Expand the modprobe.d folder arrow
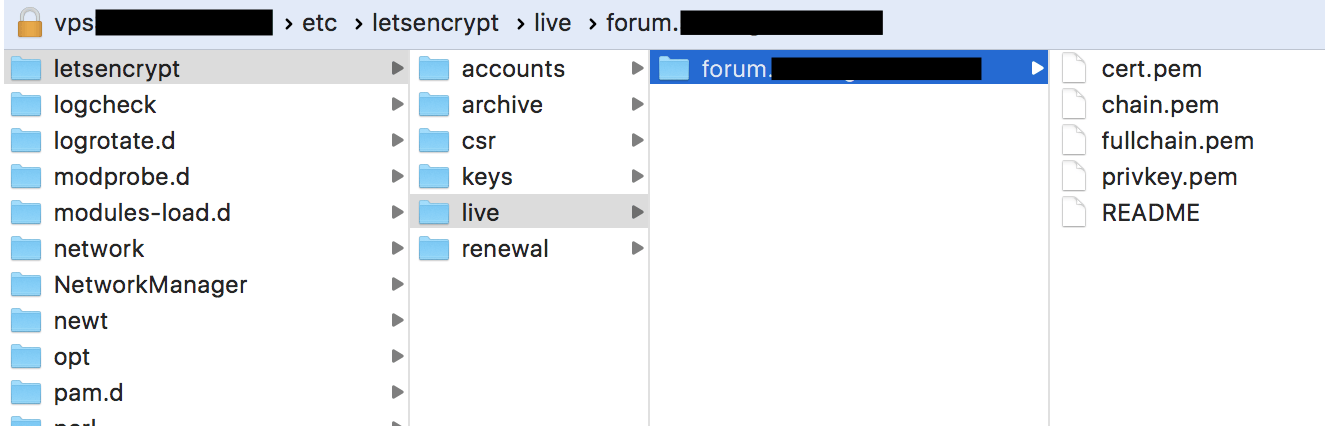The width and height of the screenshot is (1325, 426). [x=397, y=177]
